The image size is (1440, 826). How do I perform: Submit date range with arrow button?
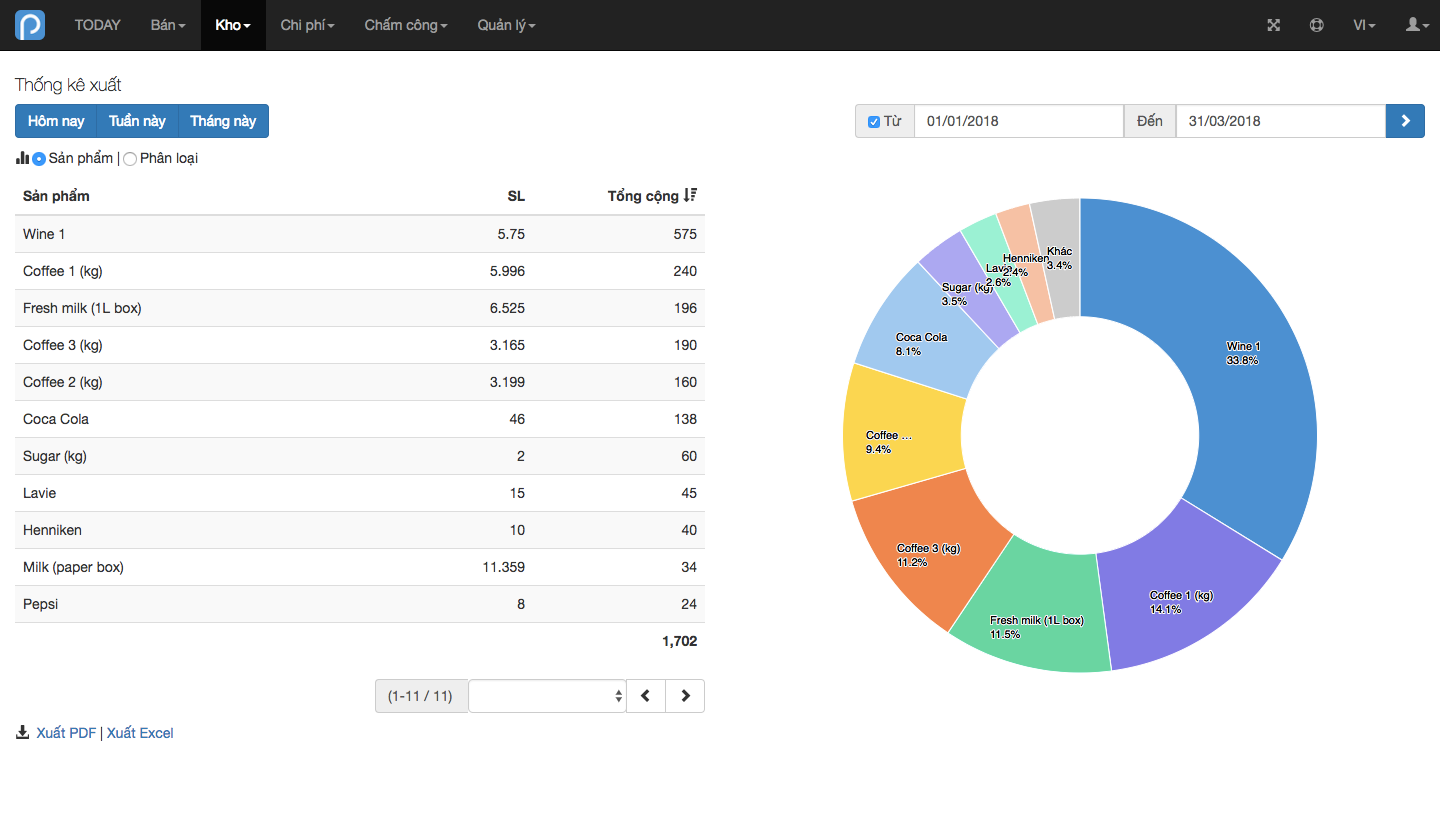pos(1405,121)
